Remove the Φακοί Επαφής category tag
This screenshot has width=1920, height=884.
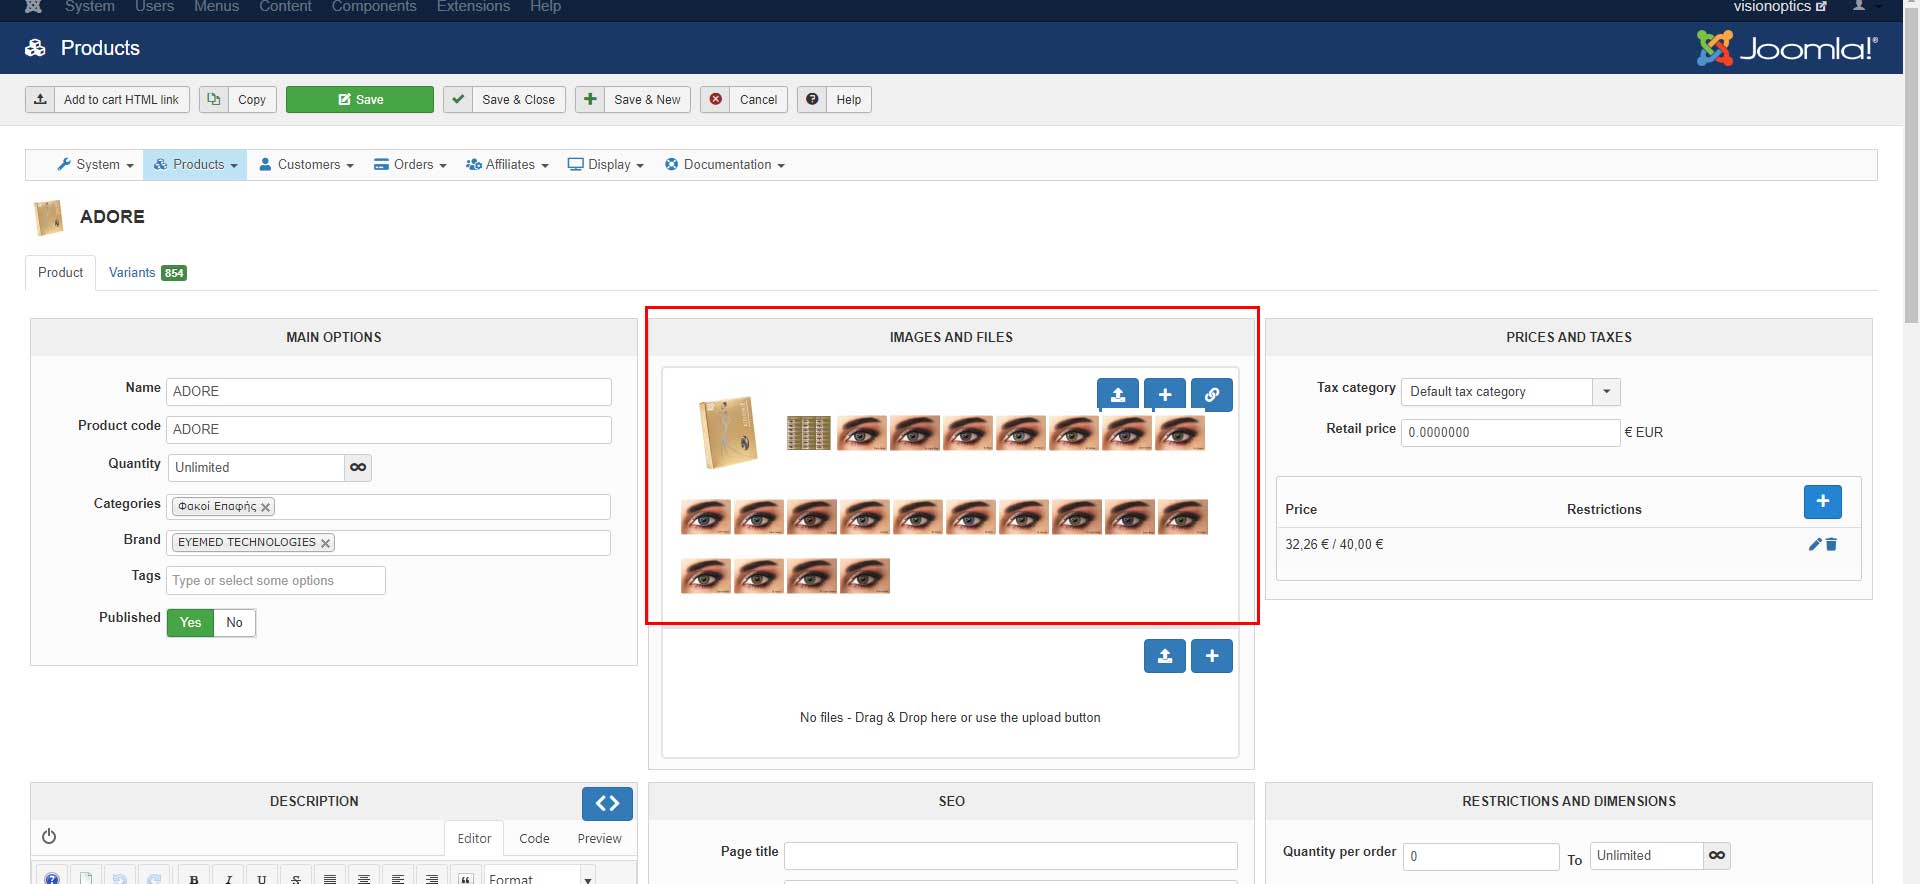pyautogui.click(x=266, y=507)
